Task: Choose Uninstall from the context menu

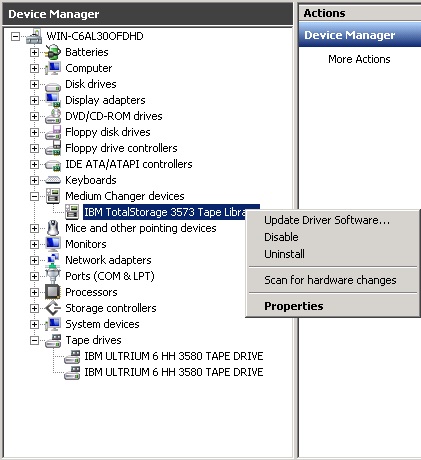Action: point(284,254)
